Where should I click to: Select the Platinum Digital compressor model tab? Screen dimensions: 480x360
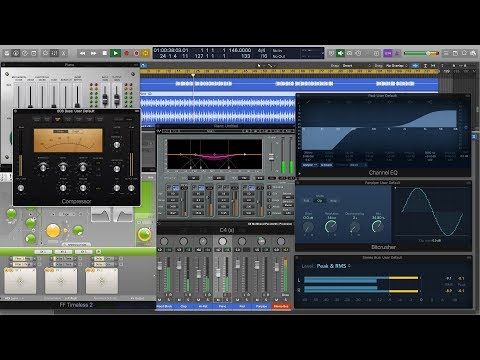coord(37,119)
